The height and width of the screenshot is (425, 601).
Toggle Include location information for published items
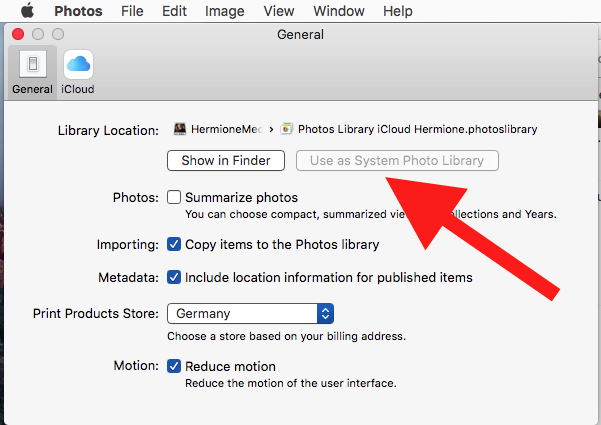(174, 277)
